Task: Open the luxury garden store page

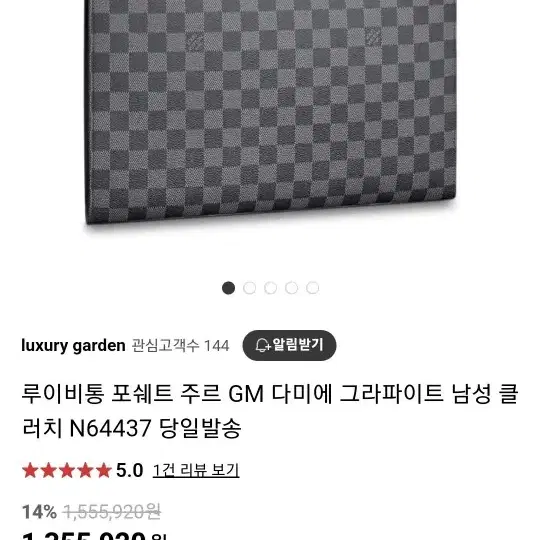Action: point(73,345)
